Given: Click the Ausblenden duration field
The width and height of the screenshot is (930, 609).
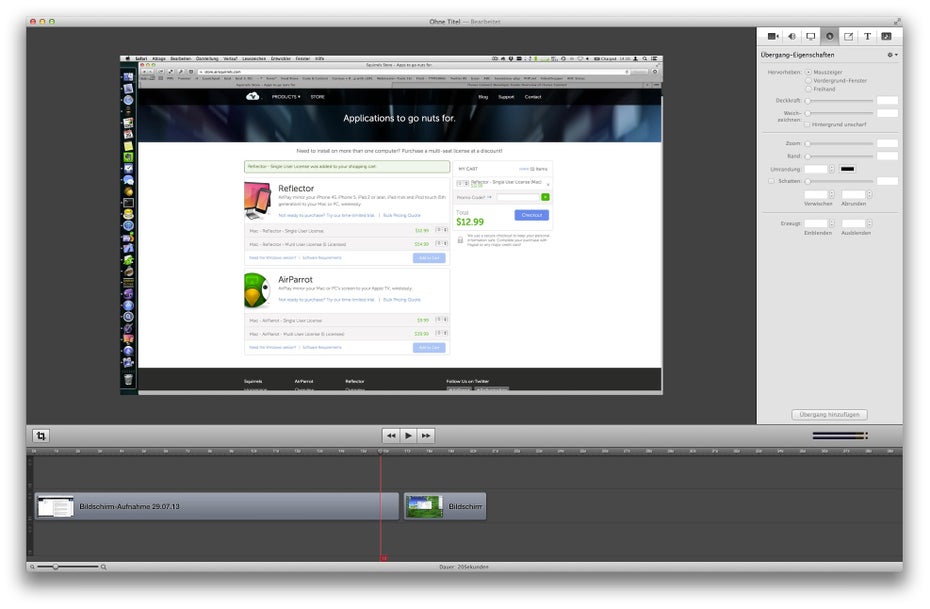Looking at the screenshot, I should 853,224.
